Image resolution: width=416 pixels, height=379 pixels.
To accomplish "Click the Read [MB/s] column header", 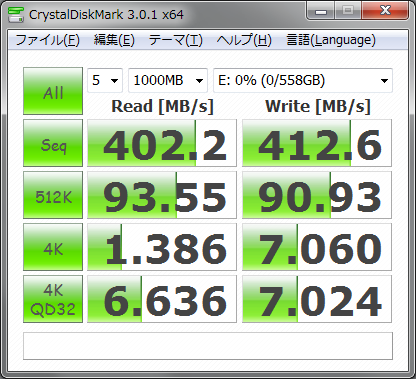I will 162,107.
